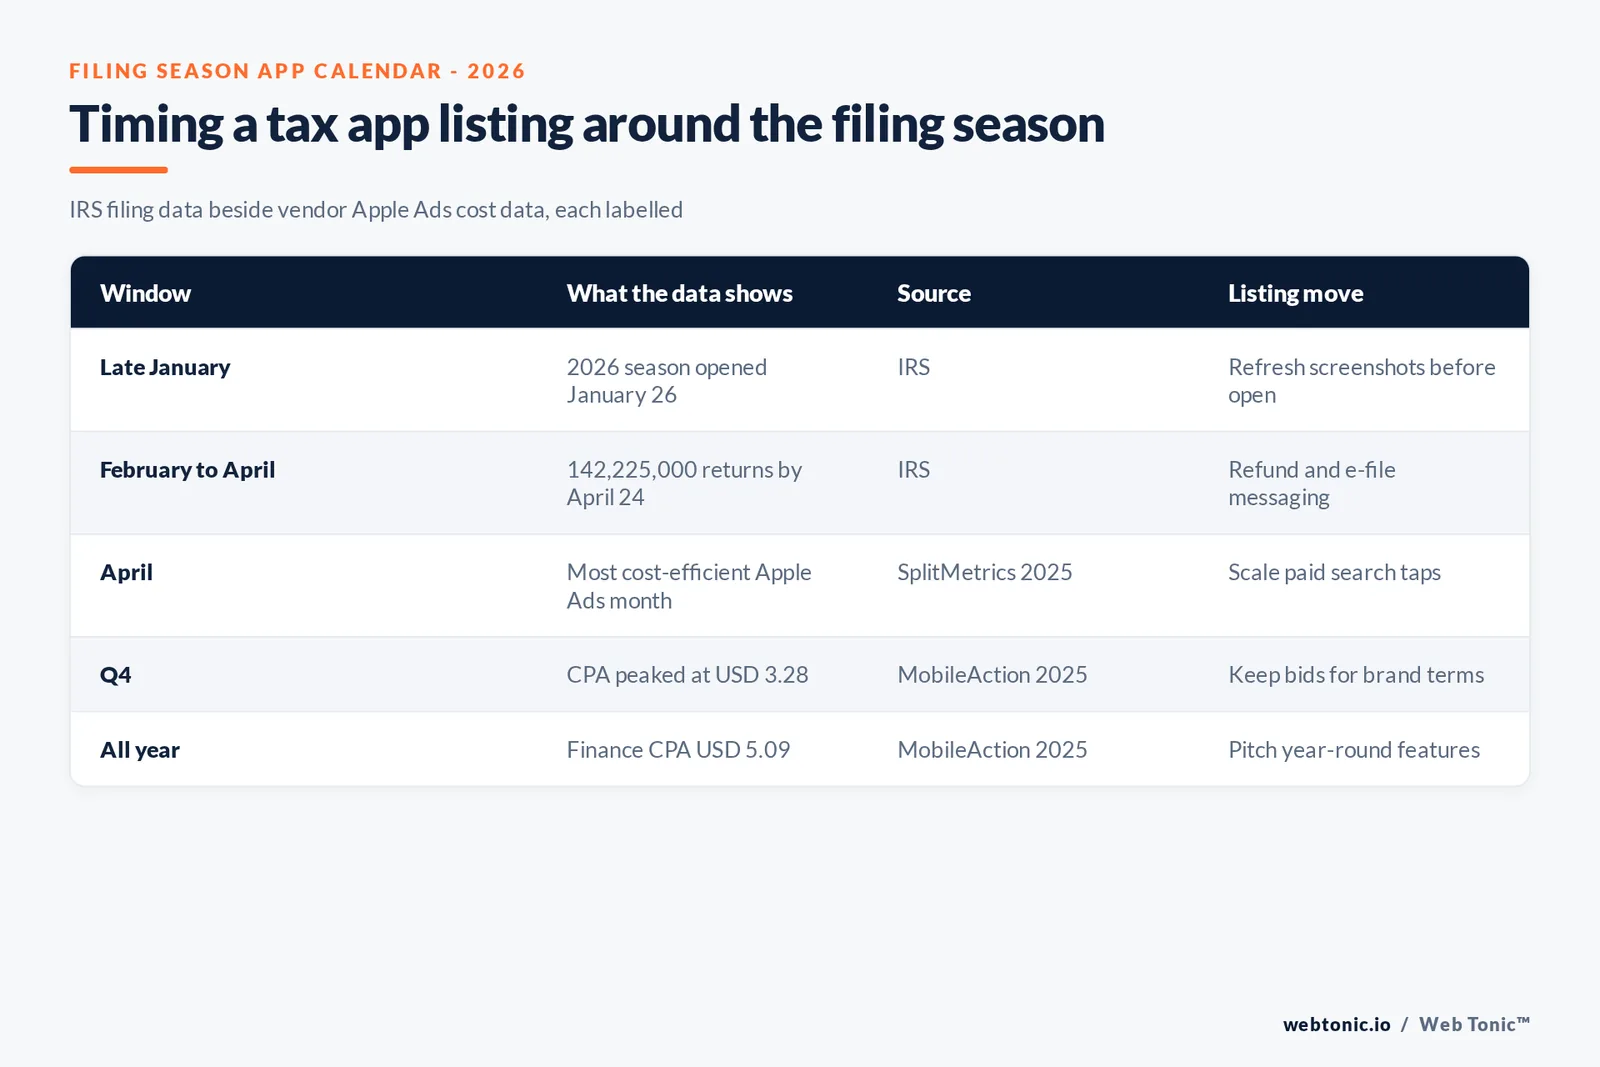
Task: Click 'Keep bids for brand terms' cell
Action: [1356, 675]
